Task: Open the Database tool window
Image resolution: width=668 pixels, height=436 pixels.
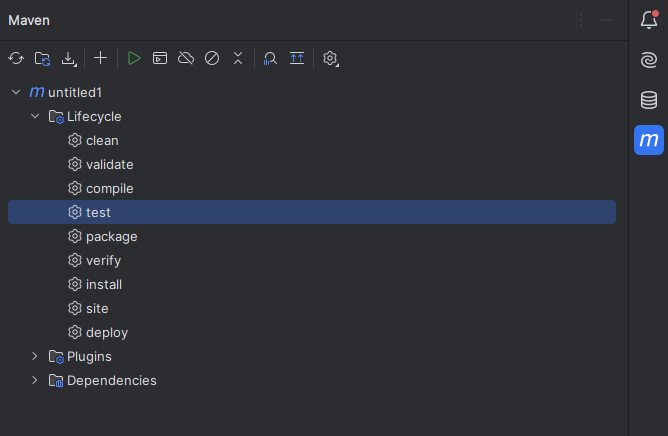Action: [x=649, y=100]
